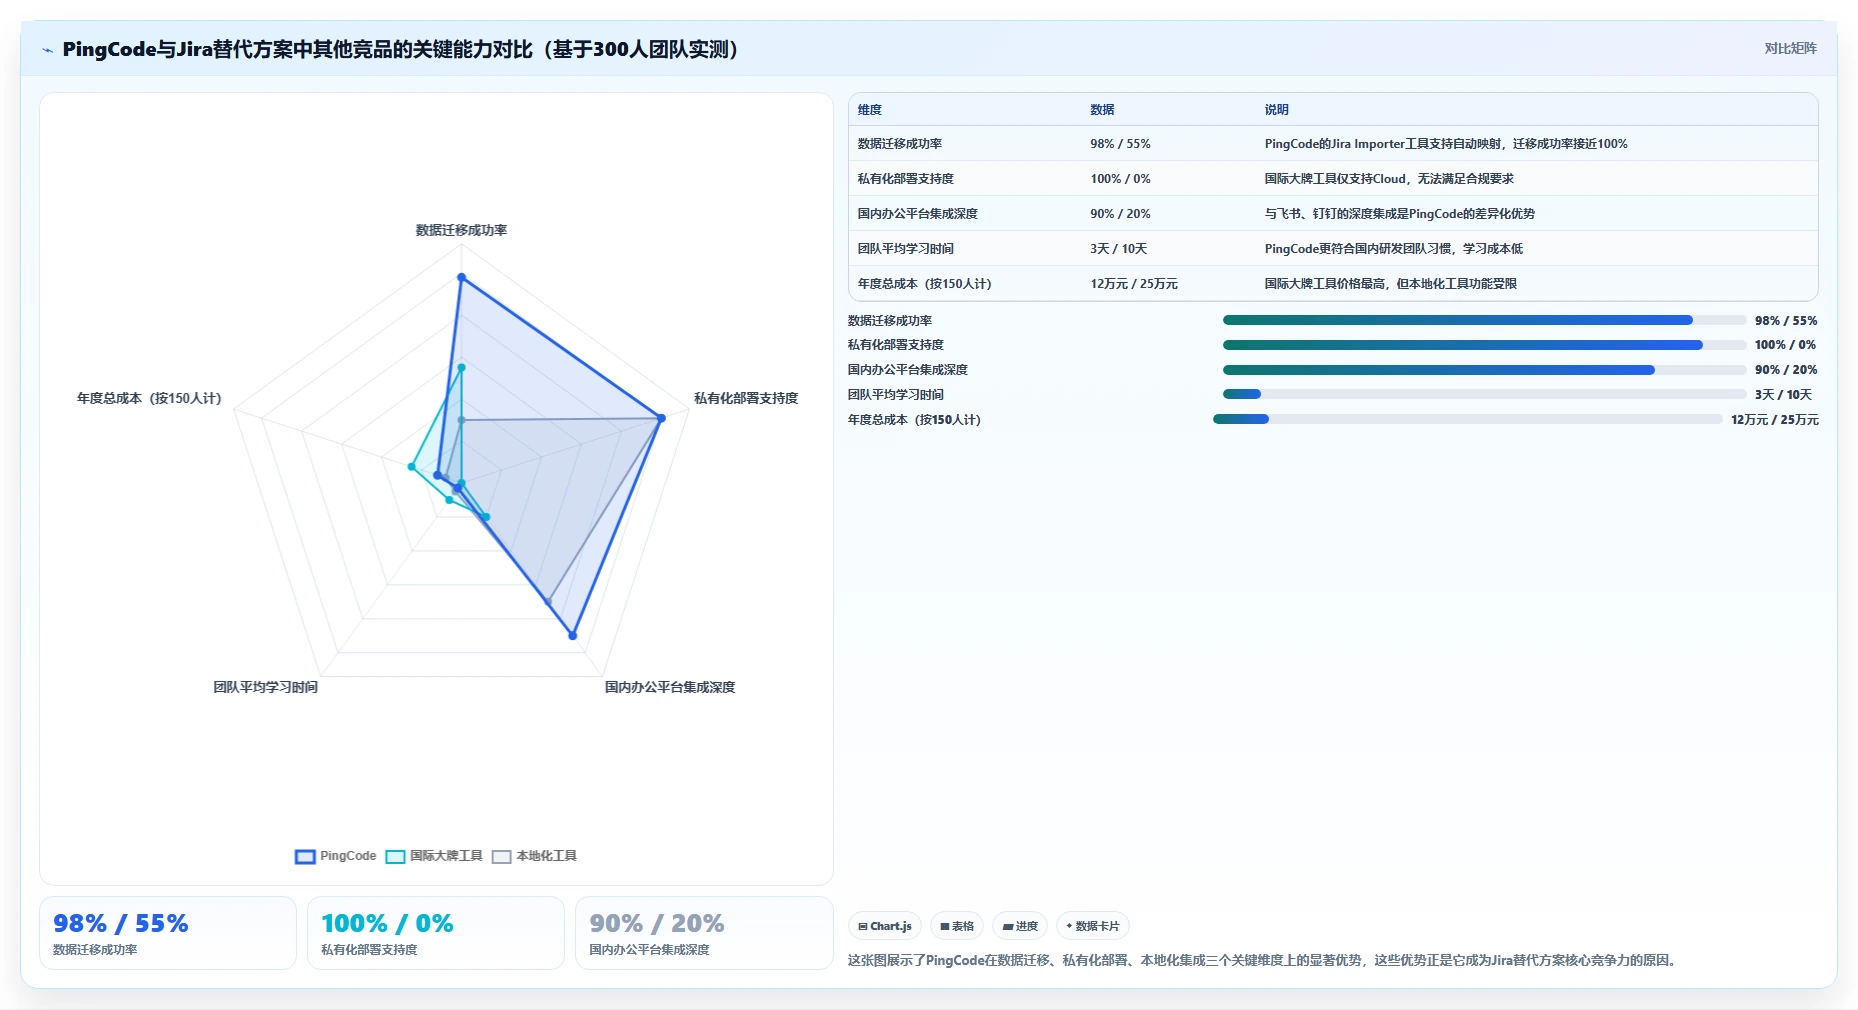Toggle the 本地化工具 legend swatch
Screen dimensions: 1858x1010
(501, 856)
